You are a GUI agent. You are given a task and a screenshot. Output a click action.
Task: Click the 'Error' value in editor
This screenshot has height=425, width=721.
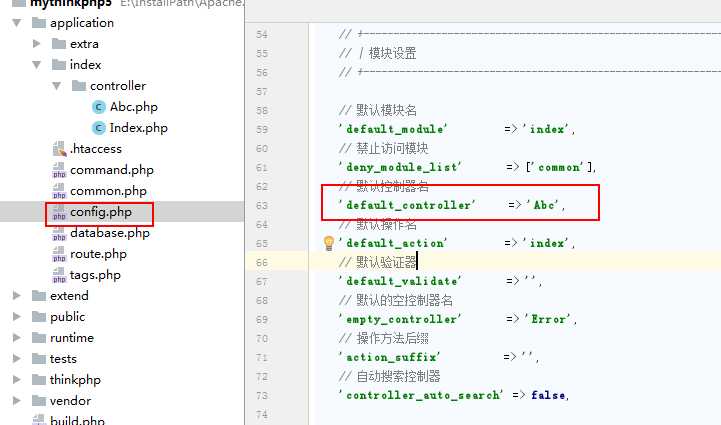[548, 319]
